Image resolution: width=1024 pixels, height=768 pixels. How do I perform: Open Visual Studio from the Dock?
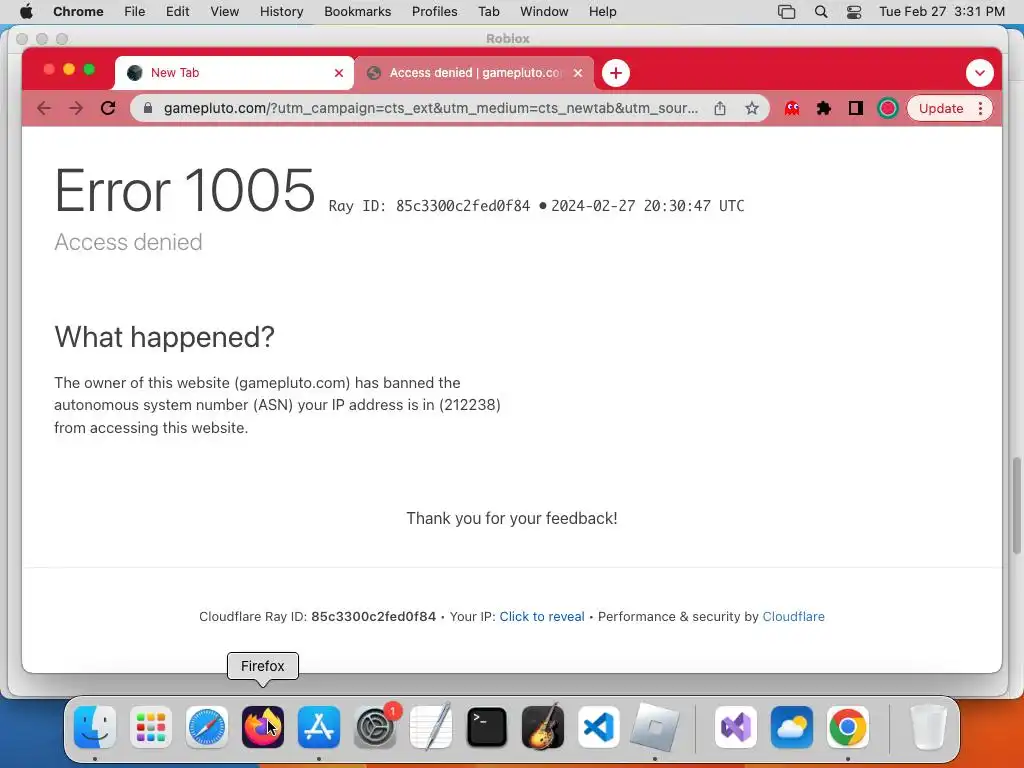pyautogui.click(x=736, y=727)
